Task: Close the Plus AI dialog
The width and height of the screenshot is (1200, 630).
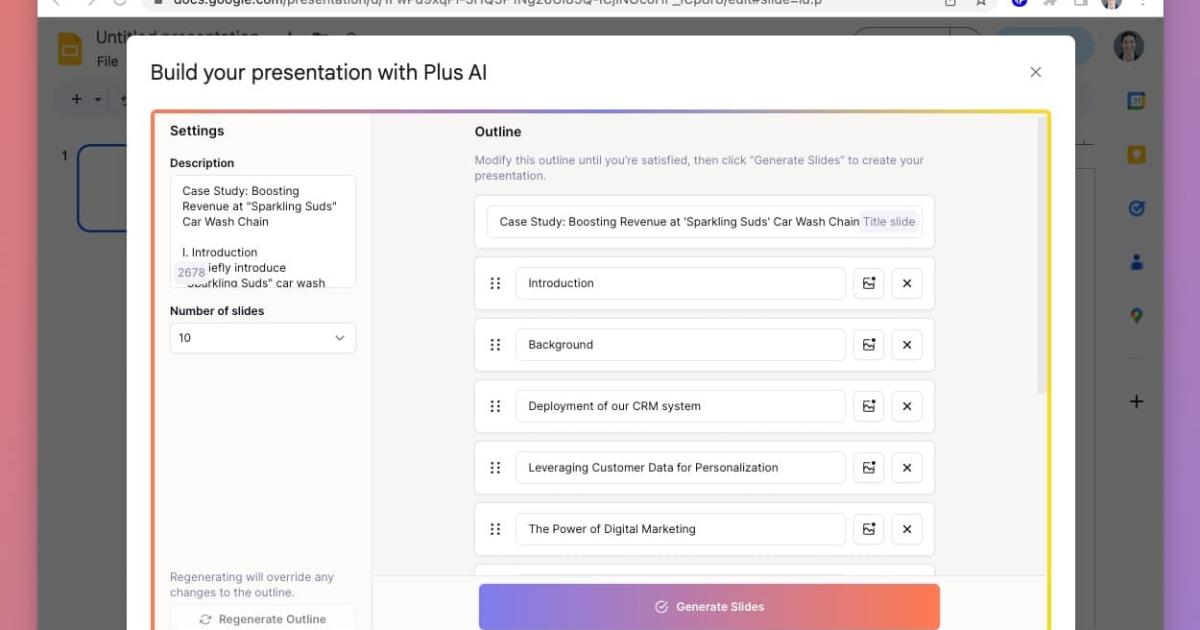Action: click(x=1036, y=72)
